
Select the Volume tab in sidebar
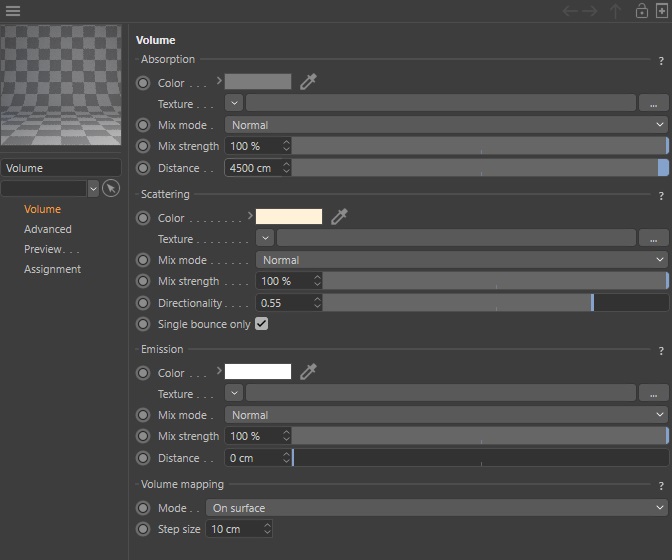coord(42,209)
